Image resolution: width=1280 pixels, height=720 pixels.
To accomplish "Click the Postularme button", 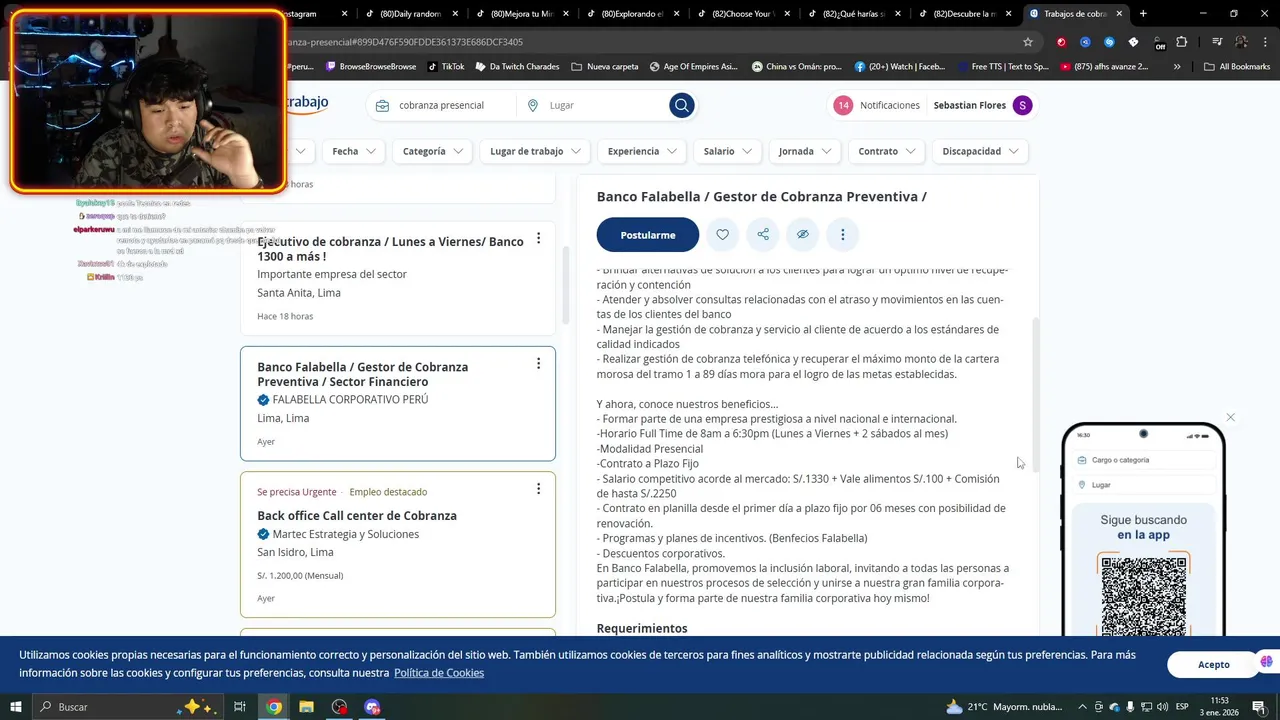I will coord(648,235).
